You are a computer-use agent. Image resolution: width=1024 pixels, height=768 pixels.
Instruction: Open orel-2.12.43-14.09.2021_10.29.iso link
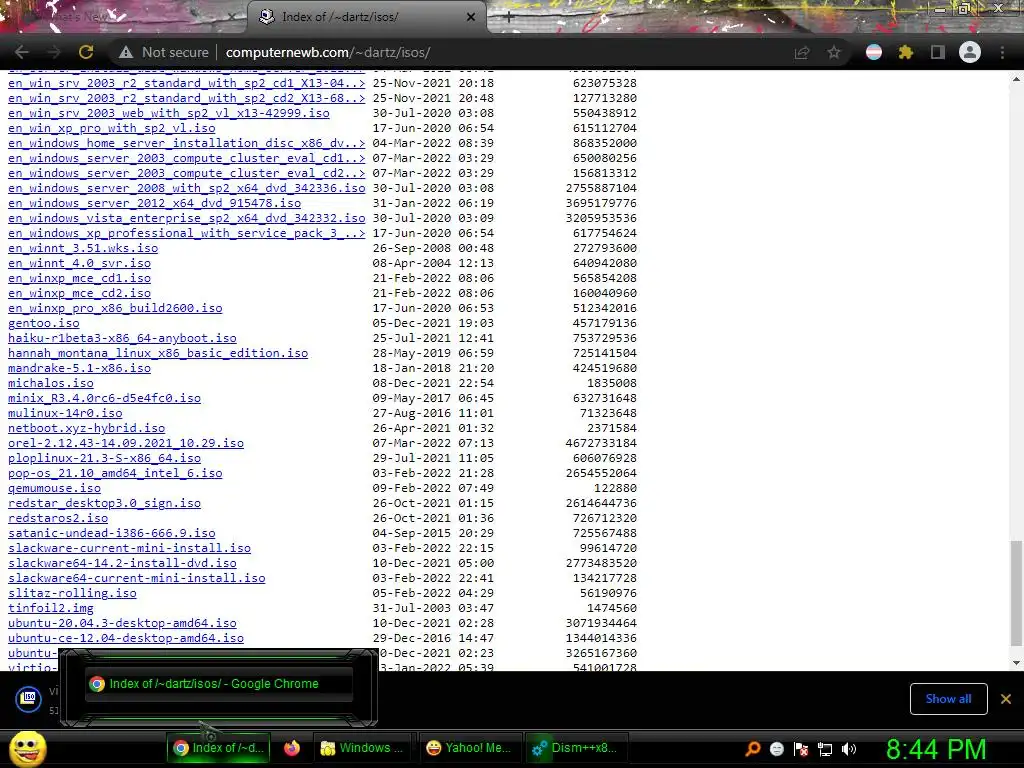126,443
